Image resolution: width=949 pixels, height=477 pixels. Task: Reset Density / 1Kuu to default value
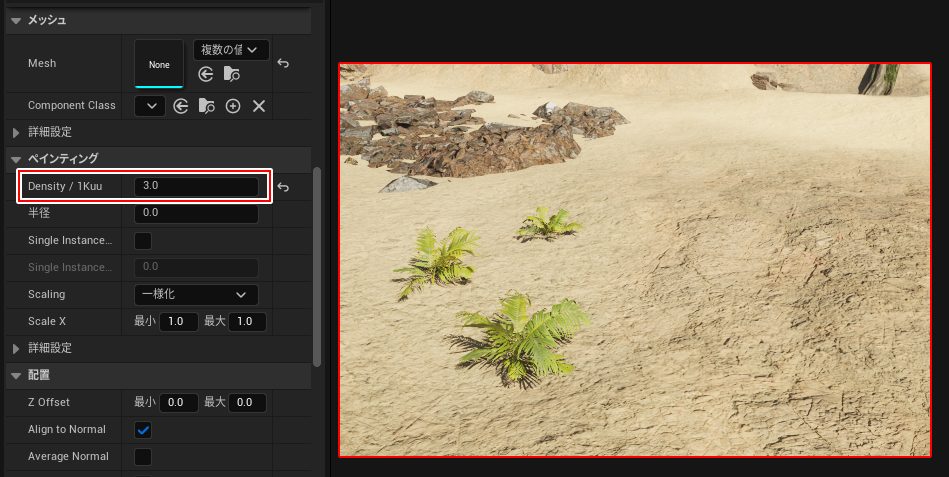[x=283, y=187]
